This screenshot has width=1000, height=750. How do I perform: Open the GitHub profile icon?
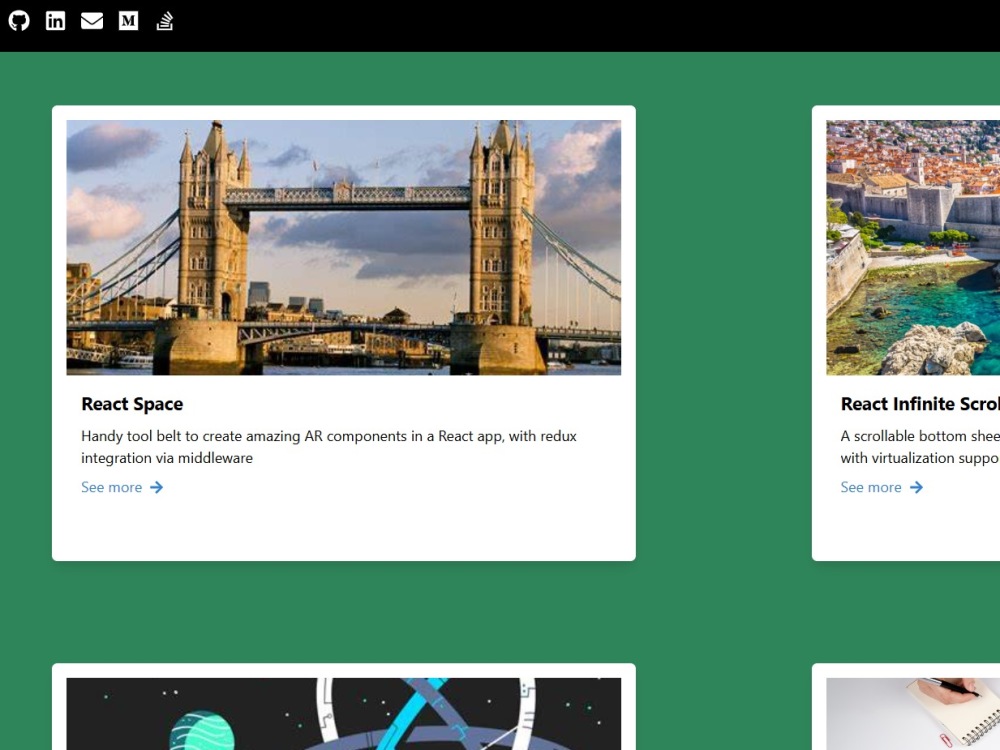19,21
